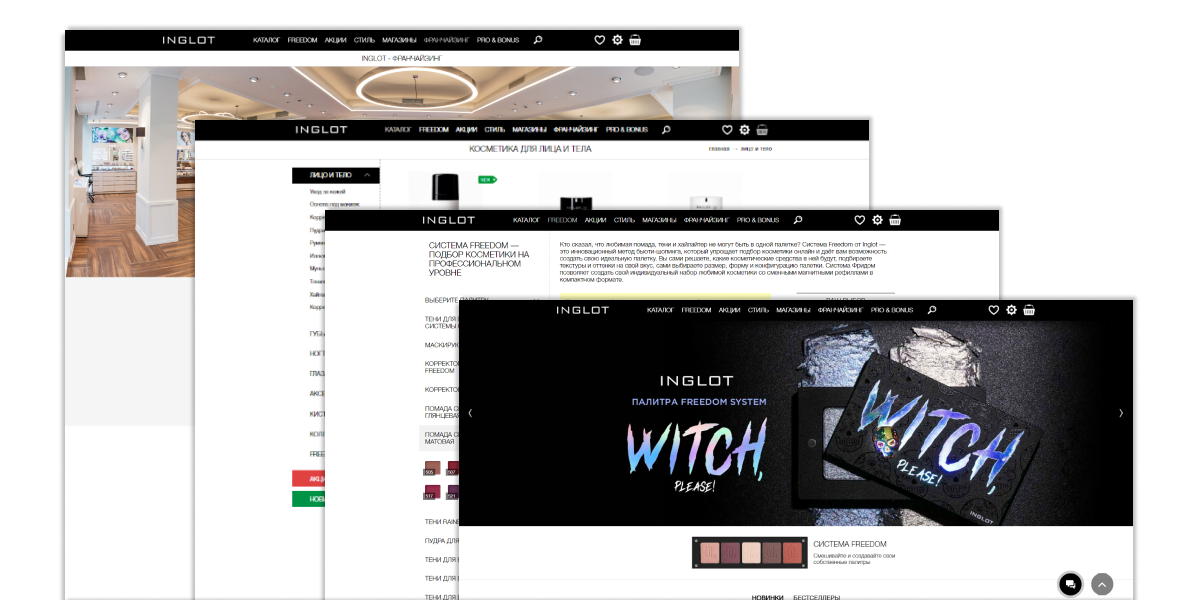This screenshot has height=600, width=1200.
Task: Click the INGLOT - ФРАНЧАЙЗИНГ page heading
Action: tap(401, 59)
